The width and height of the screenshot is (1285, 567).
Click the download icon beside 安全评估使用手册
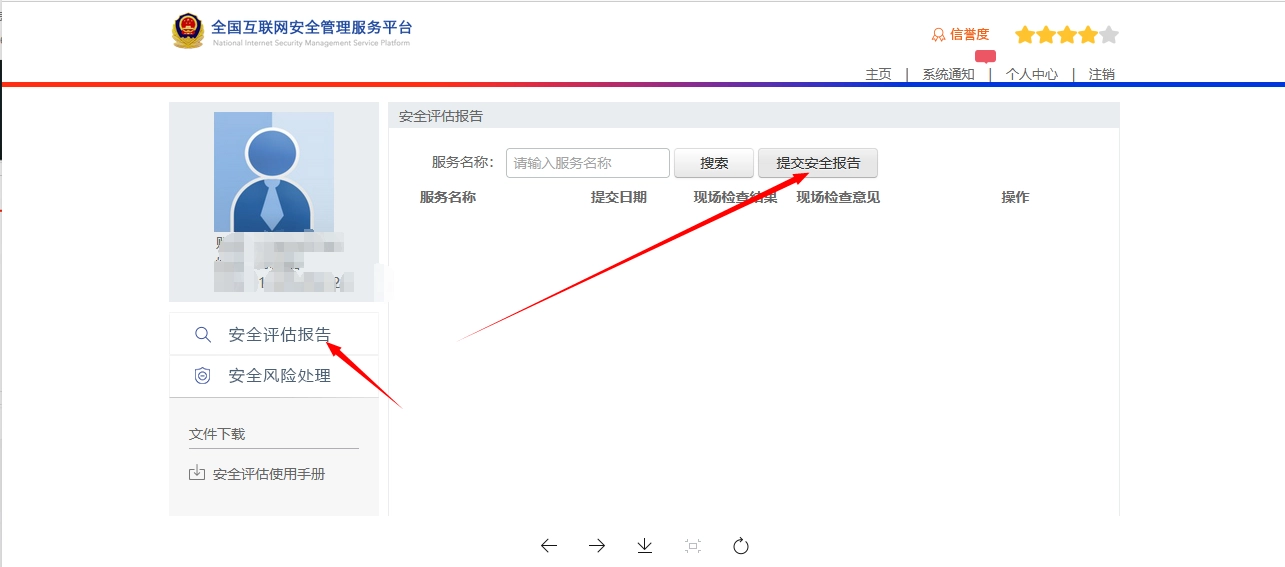[x=197, y=473]
